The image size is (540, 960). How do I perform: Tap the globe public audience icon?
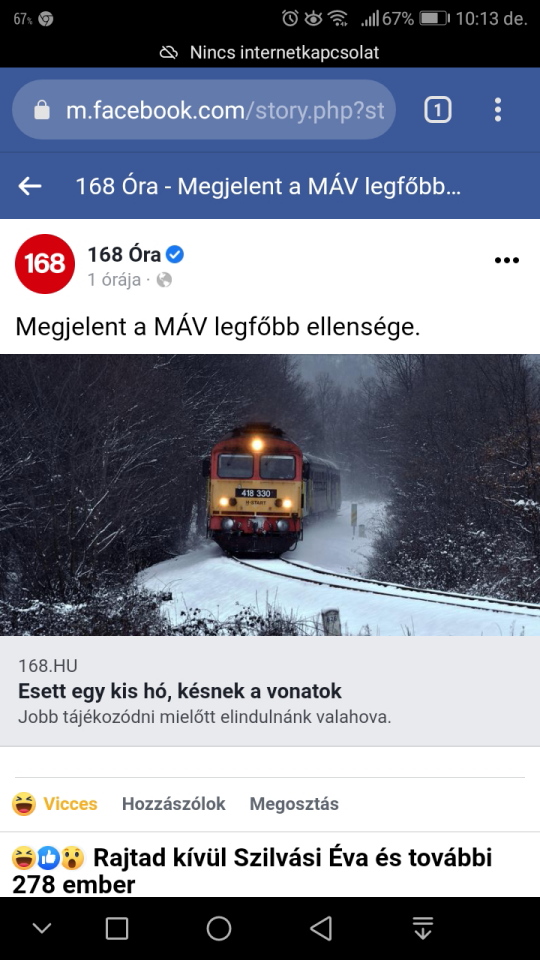[164, 280]
